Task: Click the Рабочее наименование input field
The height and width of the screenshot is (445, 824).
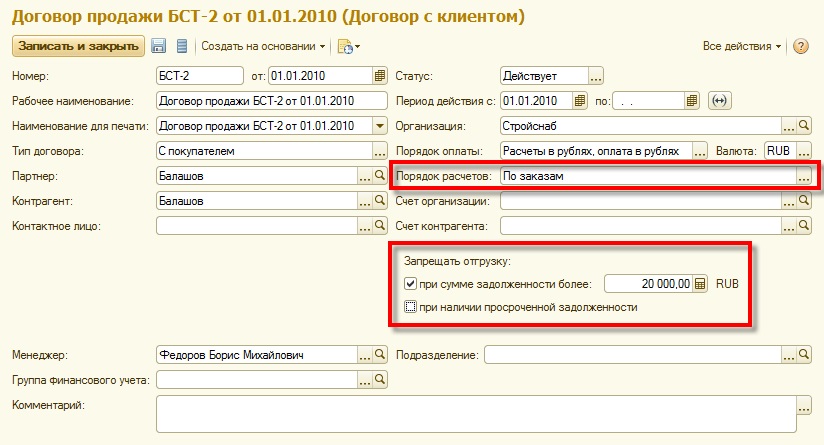Action: point(272,100)
